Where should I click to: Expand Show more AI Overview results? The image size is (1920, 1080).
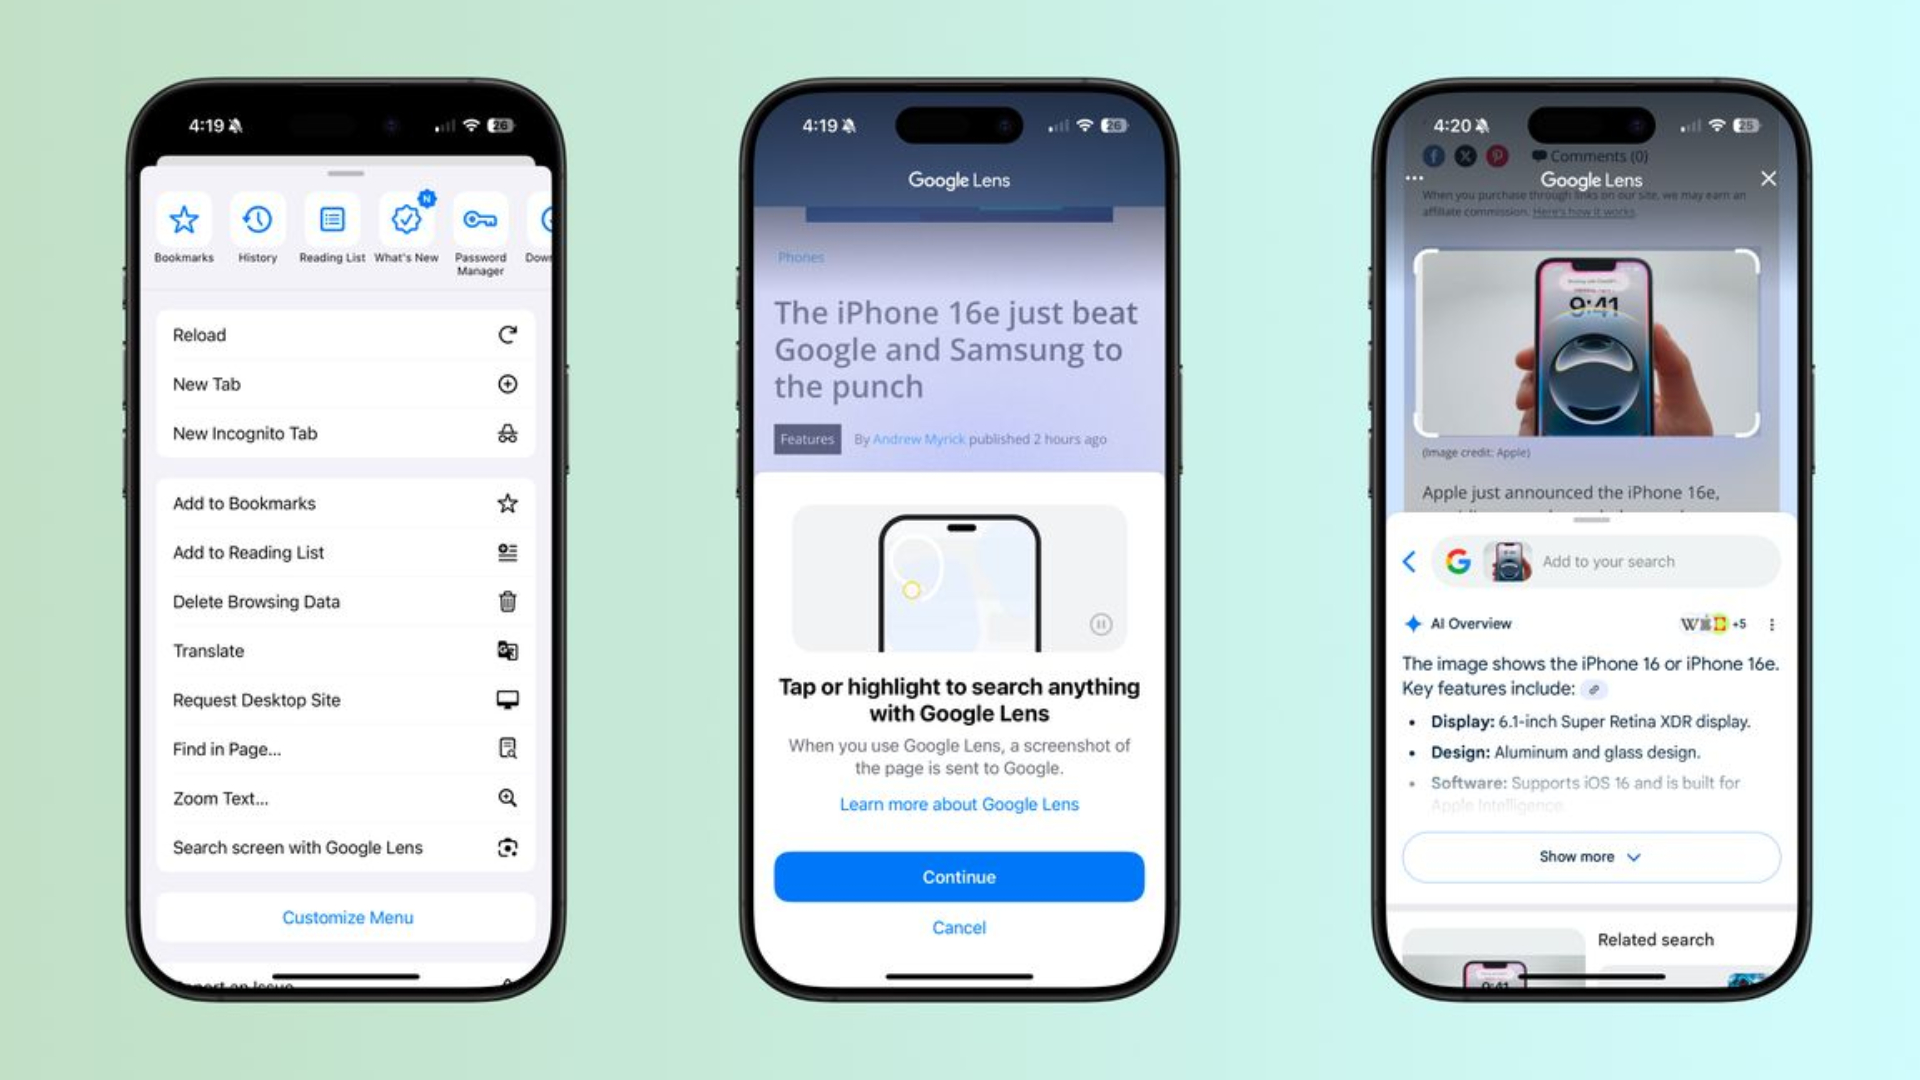pyautogui.click(x=1586, y=856)
